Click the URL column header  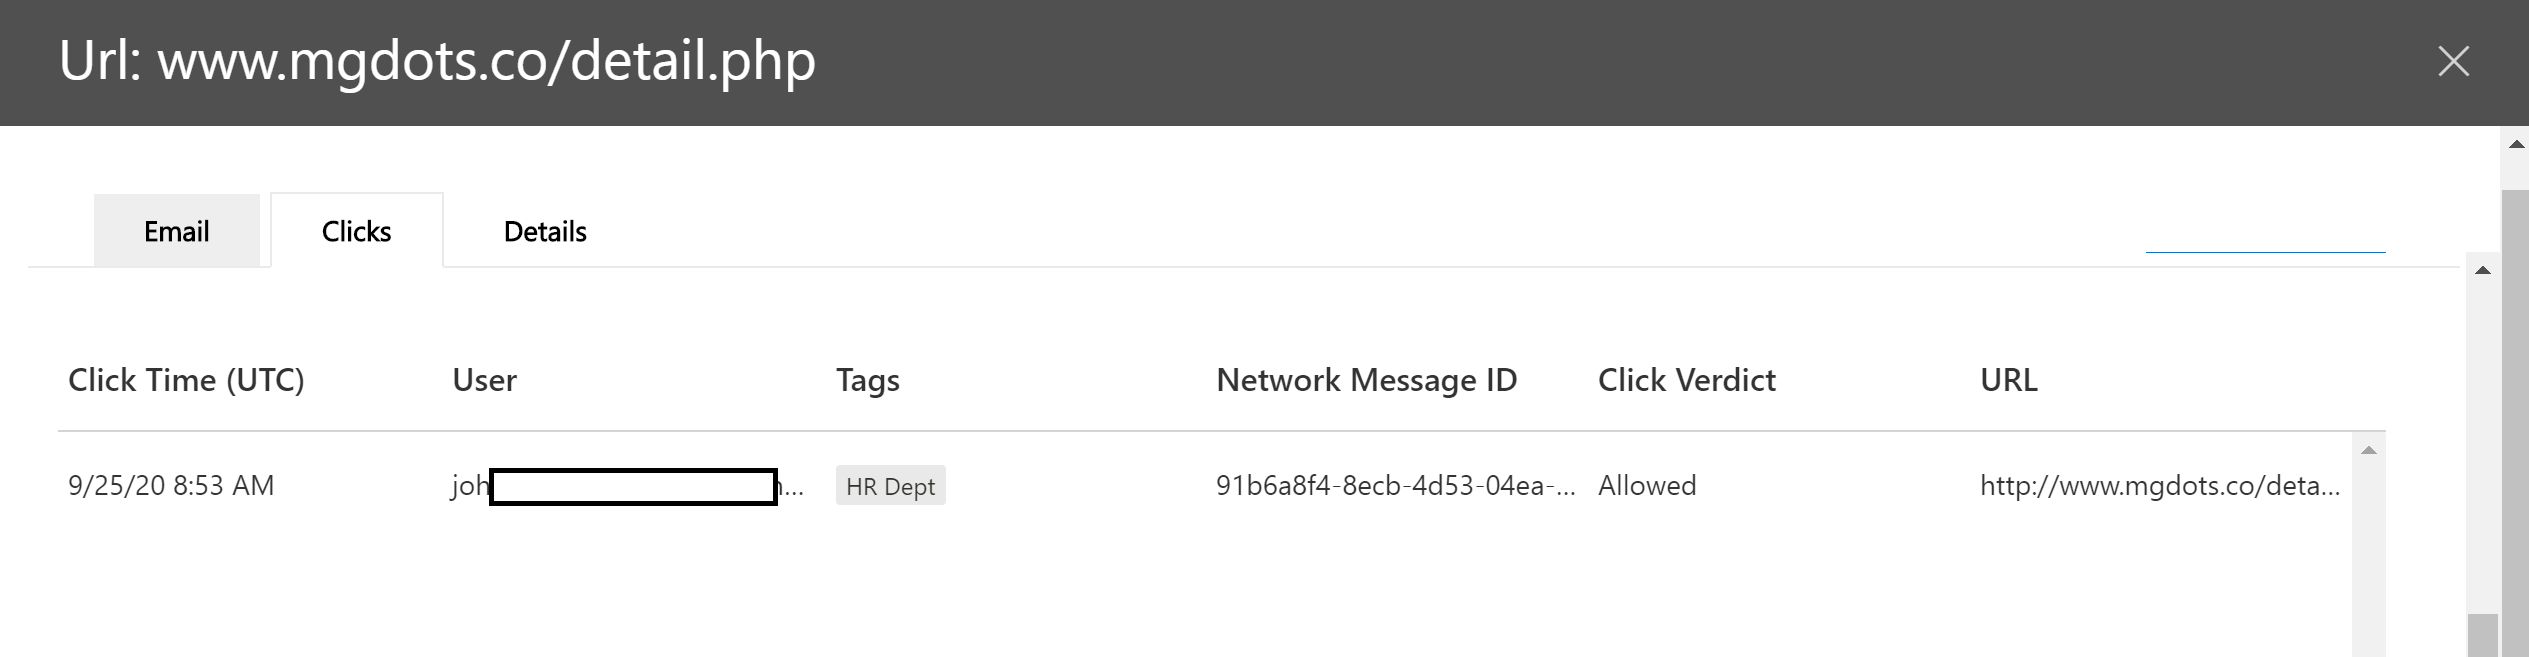pyautogui.click(x=2008, y=380)
